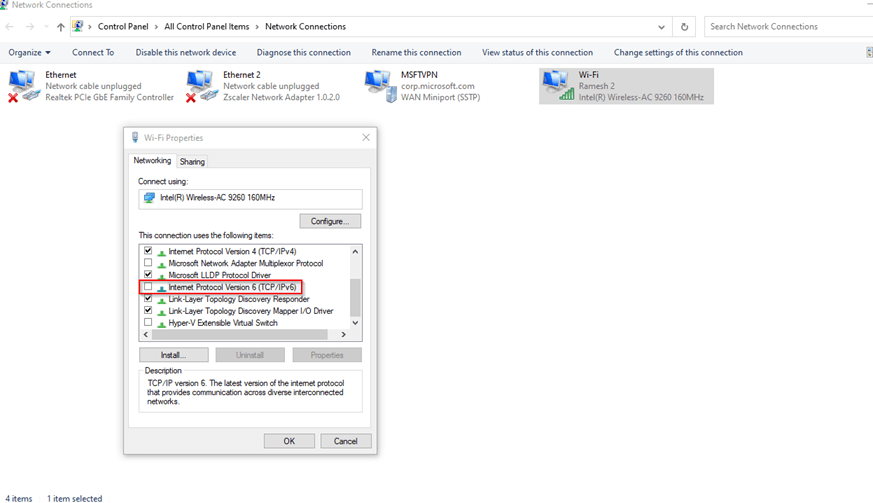This screenshot has height=503, width=873.
Task: Uncheck Link-Layer Topology Discovery Mapper I/O Driver
Action: click(148, 310)
